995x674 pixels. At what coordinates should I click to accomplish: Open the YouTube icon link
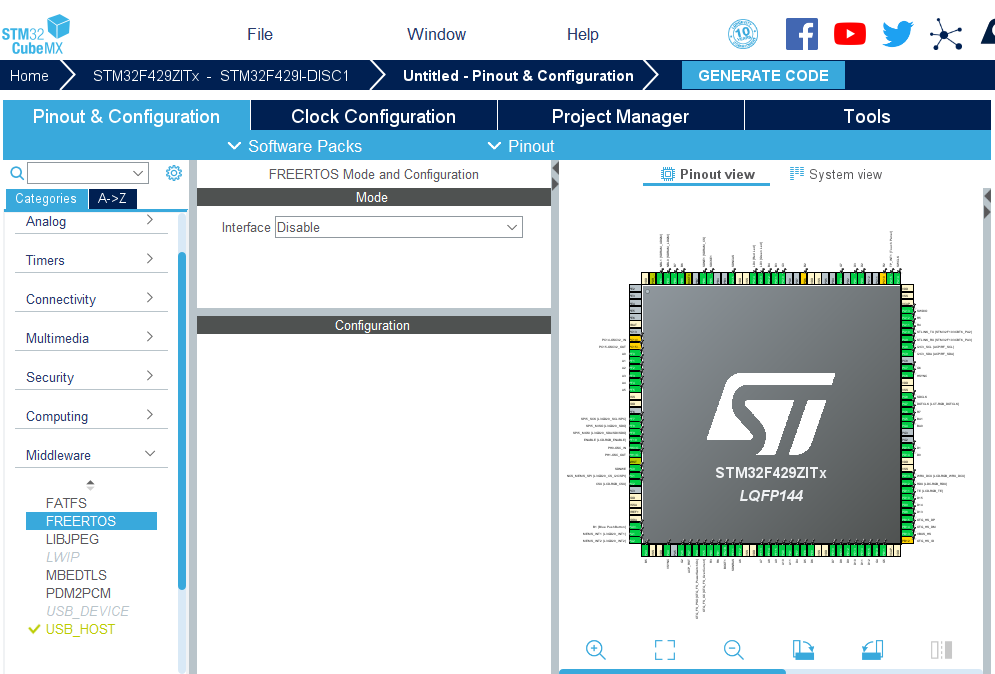[x=850, y=34]
